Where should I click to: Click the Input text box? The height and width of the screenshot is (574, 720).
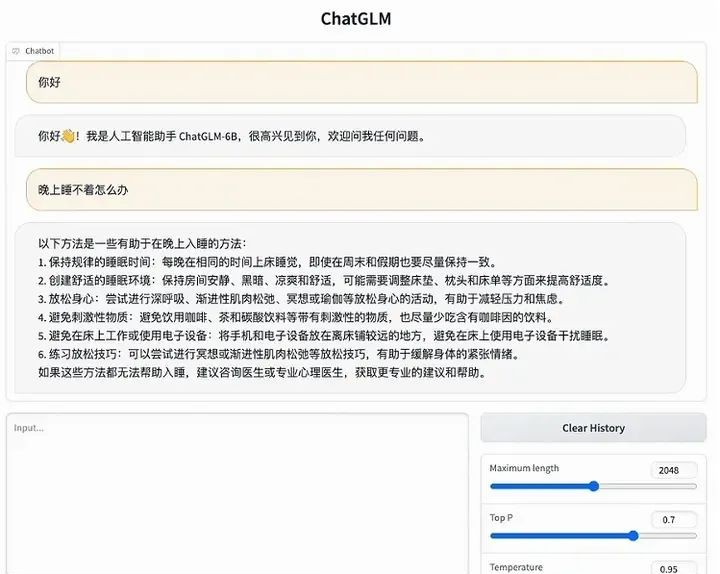point(237,494)
